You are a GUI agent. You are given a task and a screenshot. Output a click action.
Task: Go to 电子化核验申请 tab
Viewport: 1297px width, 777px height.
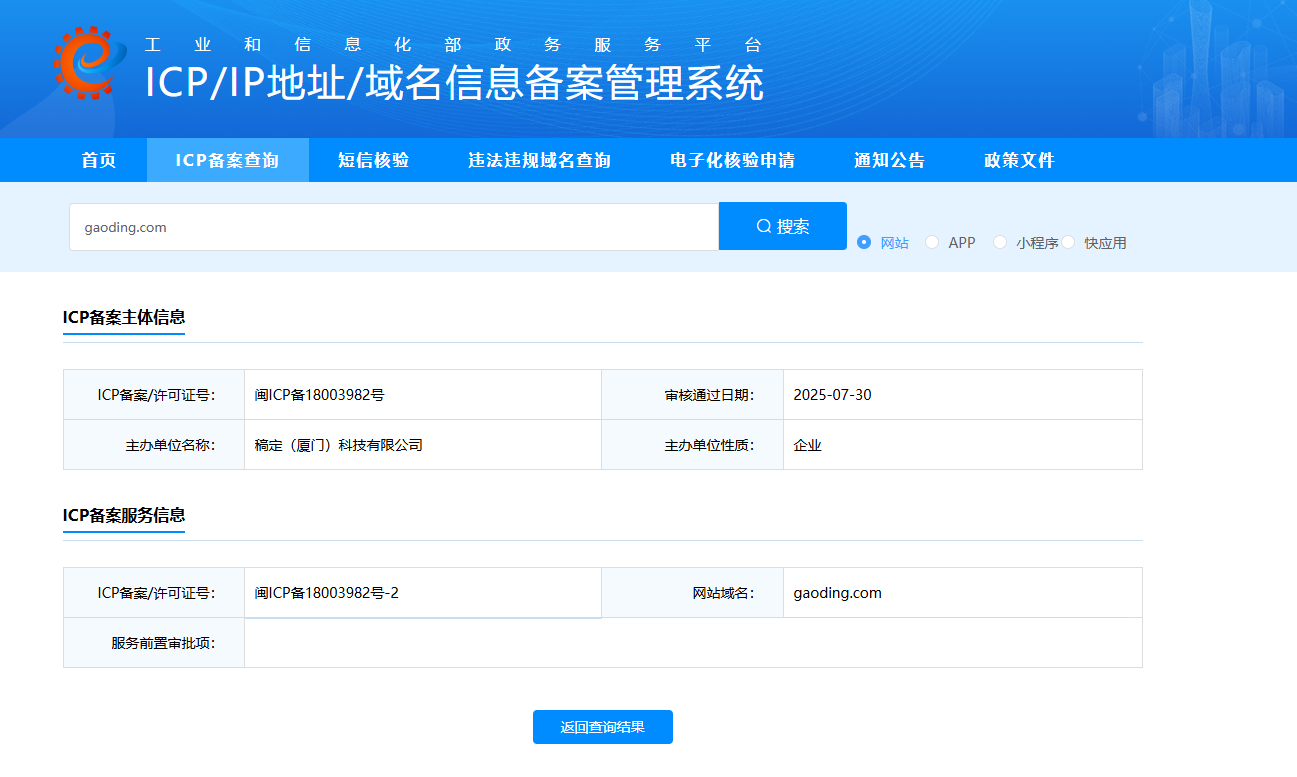pos(732,160)
